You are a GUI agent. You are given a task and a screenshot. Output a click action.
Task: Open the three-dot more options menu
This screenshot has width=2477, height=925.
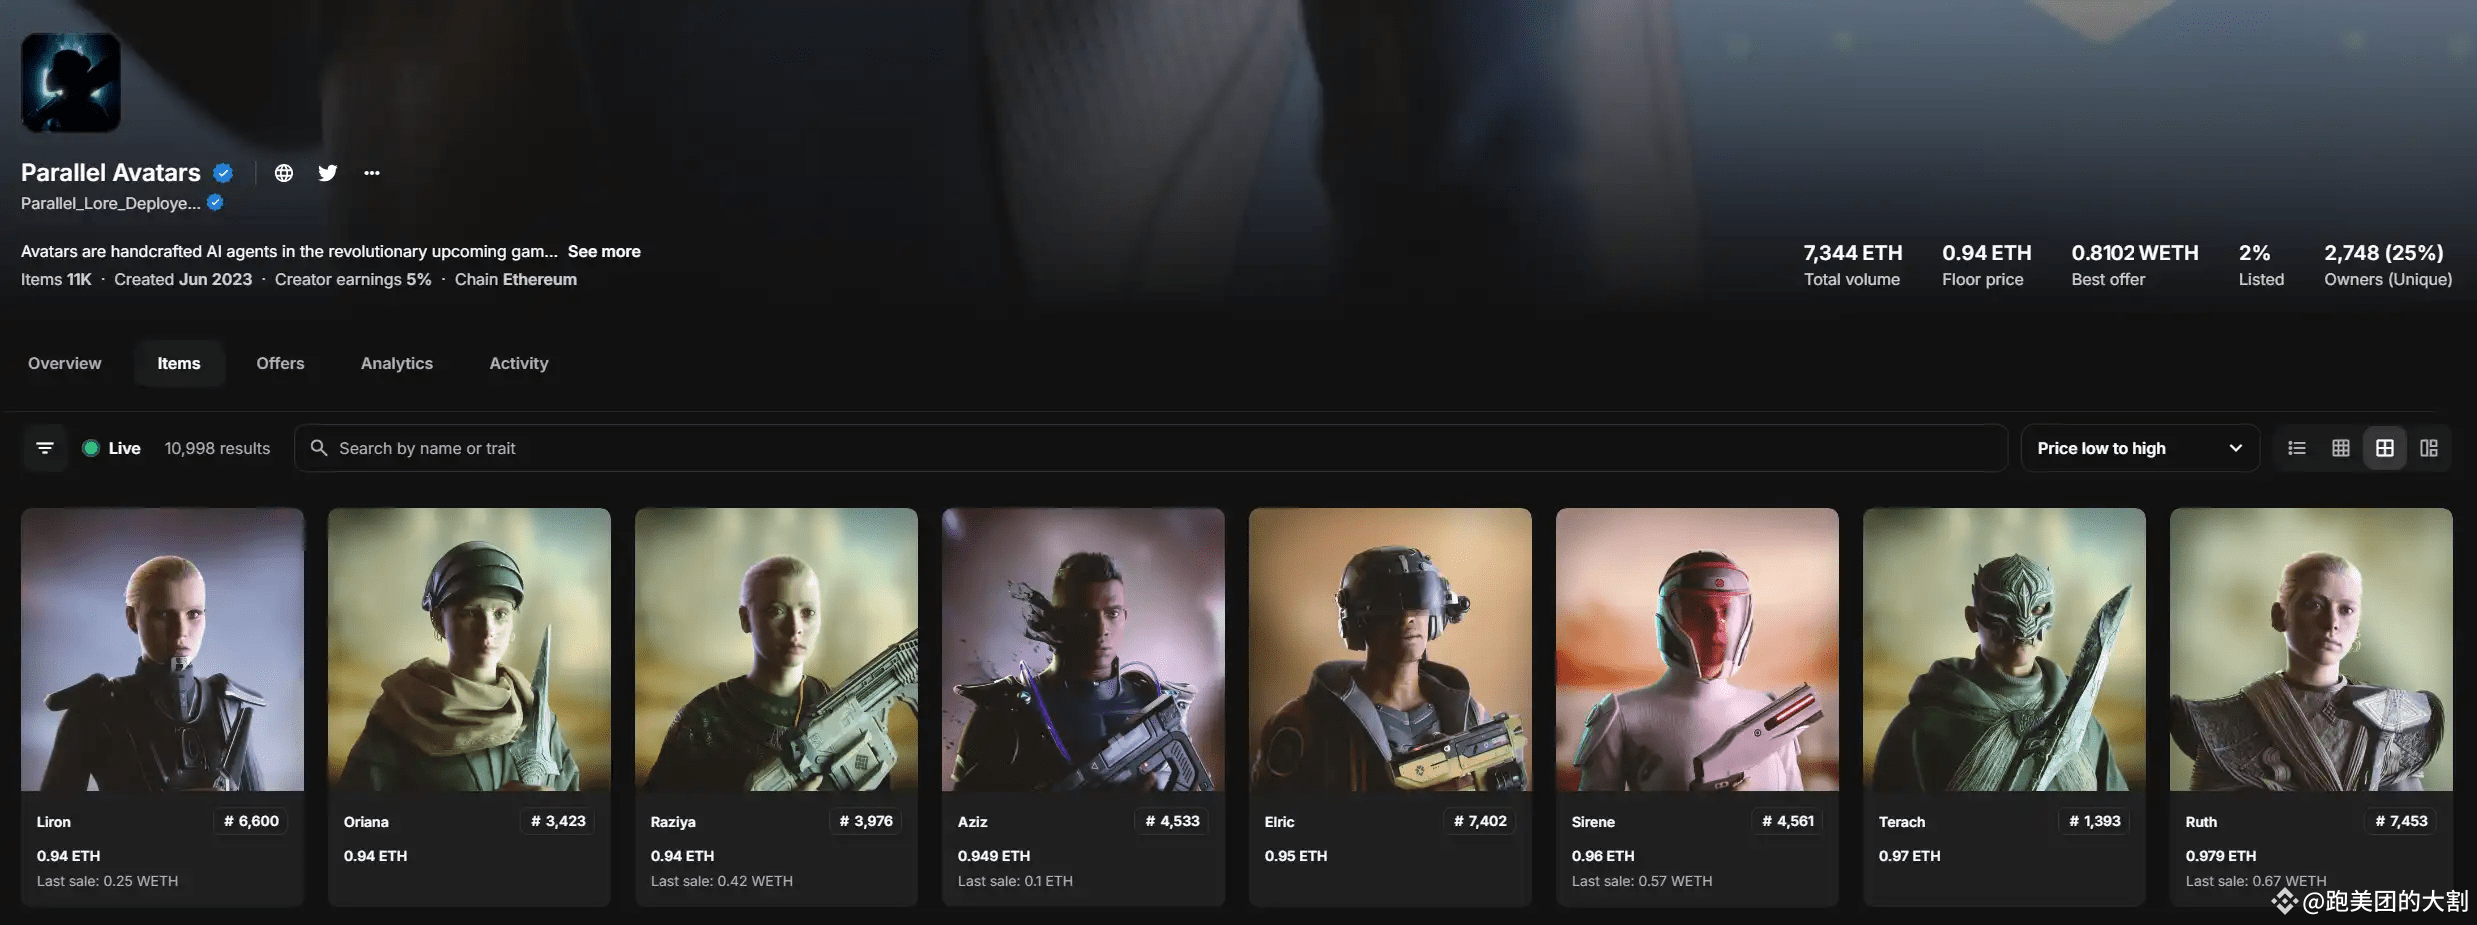[x=372, y=173]
